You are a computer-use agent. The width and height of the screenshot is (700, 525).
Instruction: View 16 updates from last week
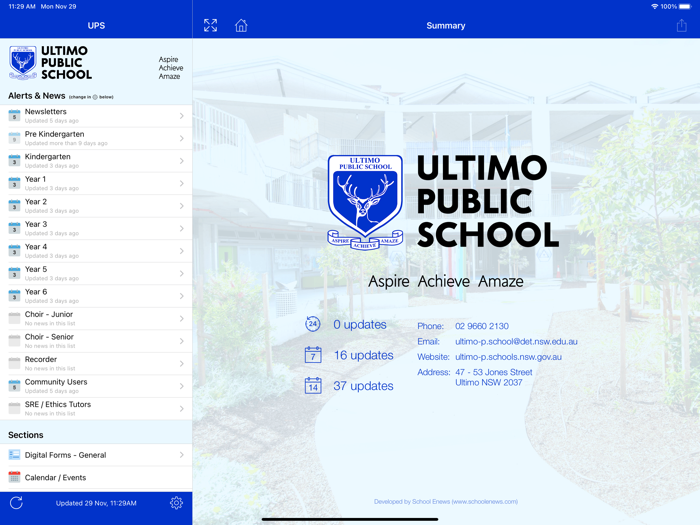coord(363,355)
